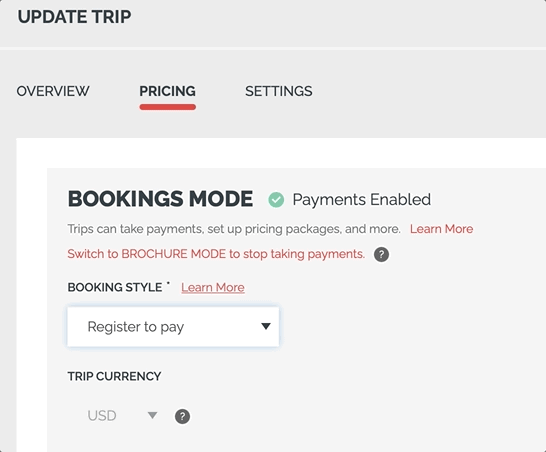Click the gray arrow beside USD
This screenshot has height=452, width=546.
click(152, 415)
